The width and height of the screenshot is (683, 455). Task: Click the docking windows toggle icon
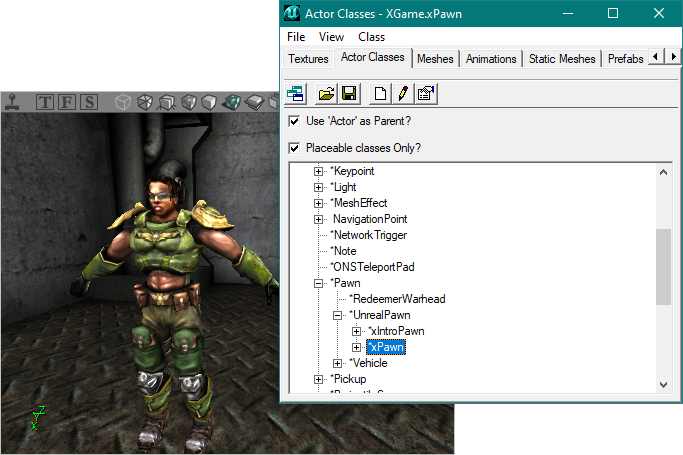(296, 94)
